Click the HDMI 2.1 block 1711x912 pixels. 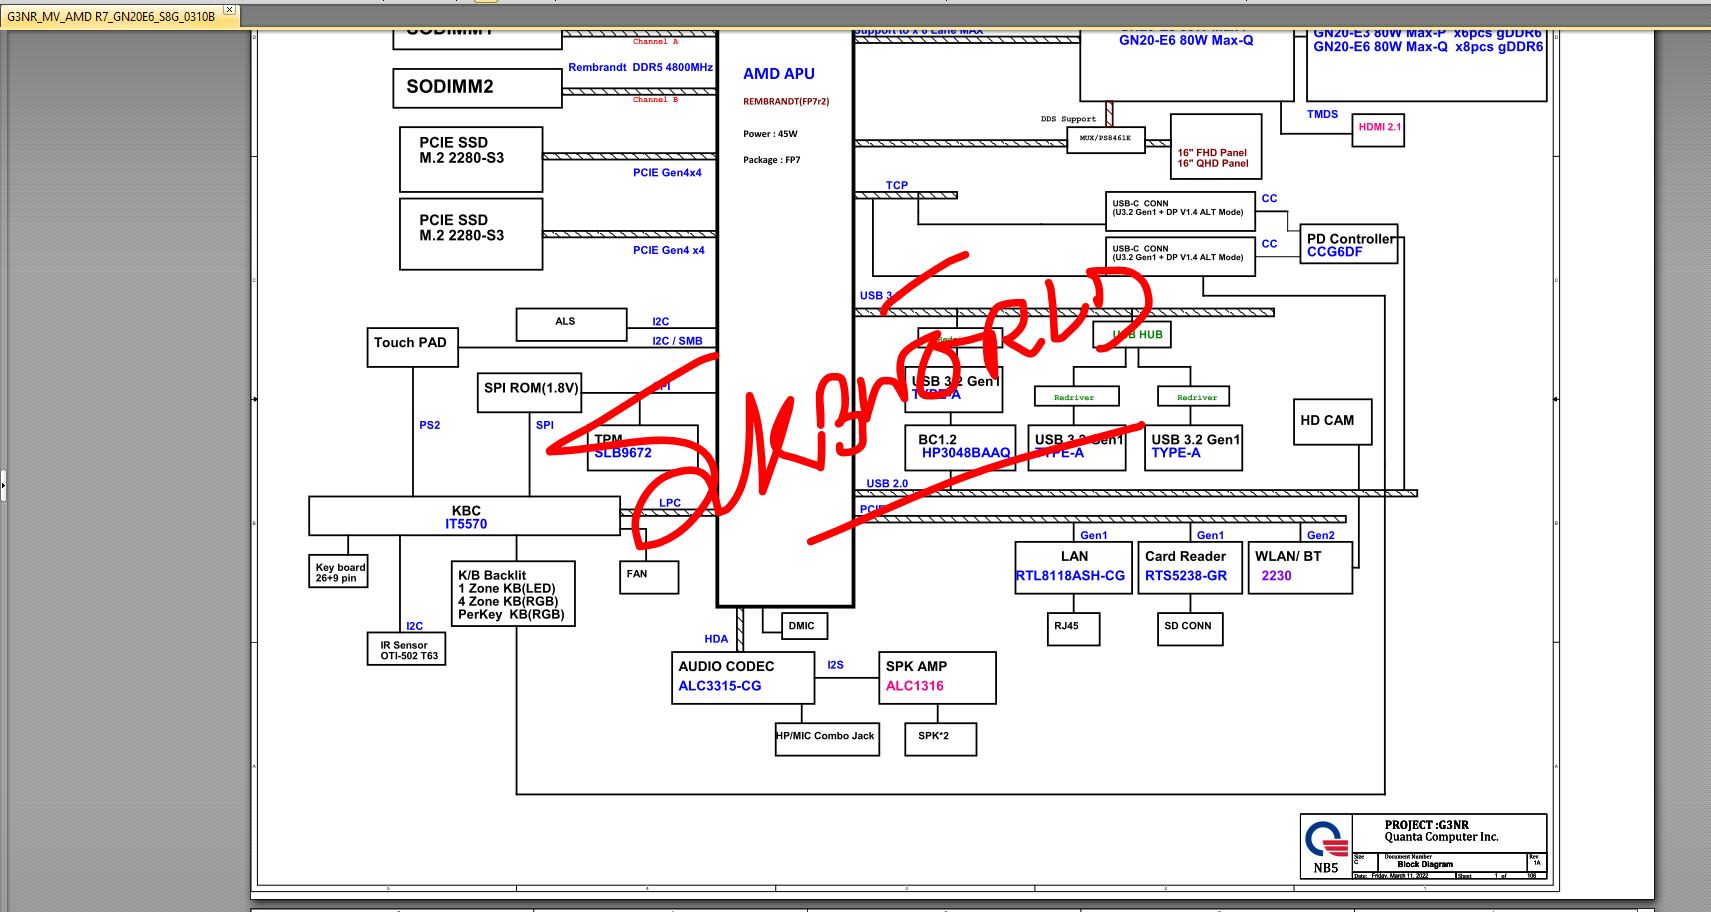1378,130
